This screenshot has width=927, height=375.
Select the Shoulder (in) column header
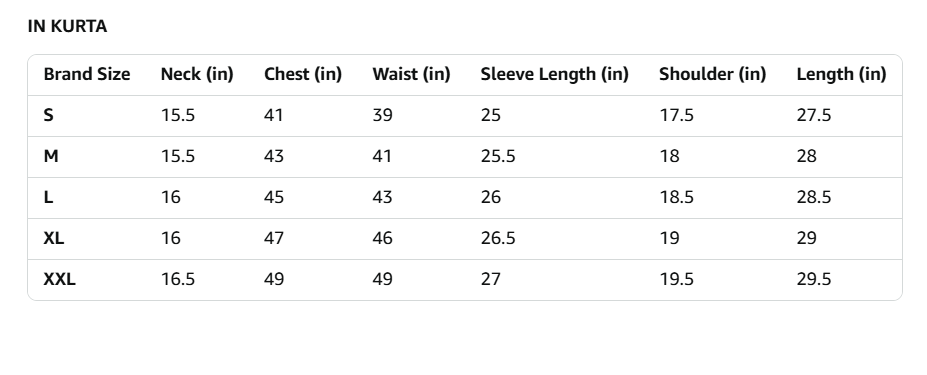pyautogui.click(x=712, y=75)
